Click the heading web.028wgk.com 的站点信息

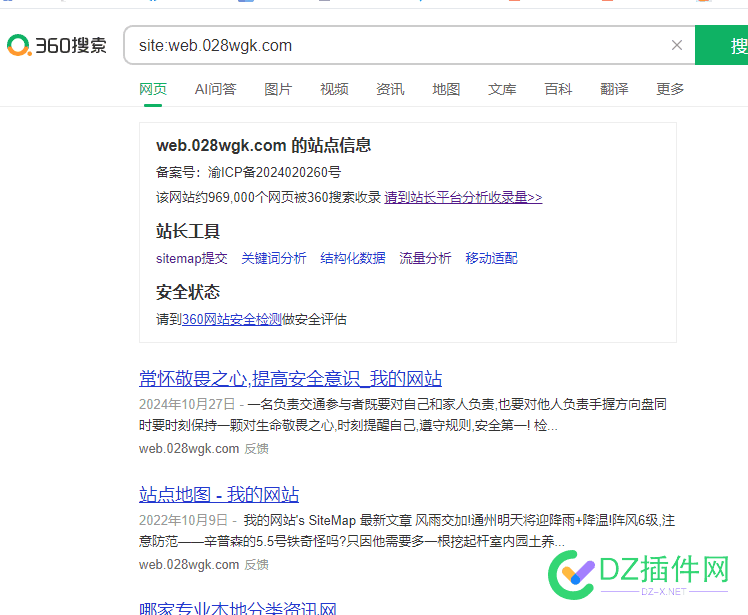point(263,145)
